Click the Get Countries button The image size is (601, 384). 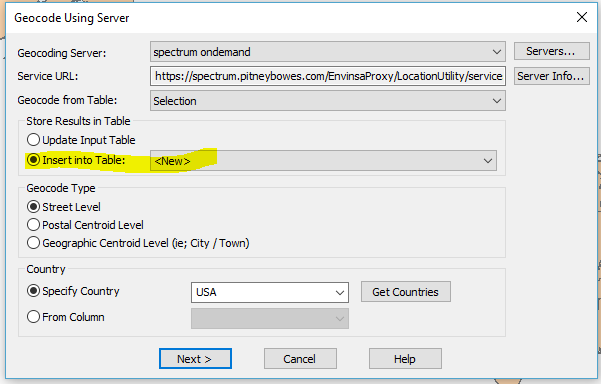[x=406, y=292]
